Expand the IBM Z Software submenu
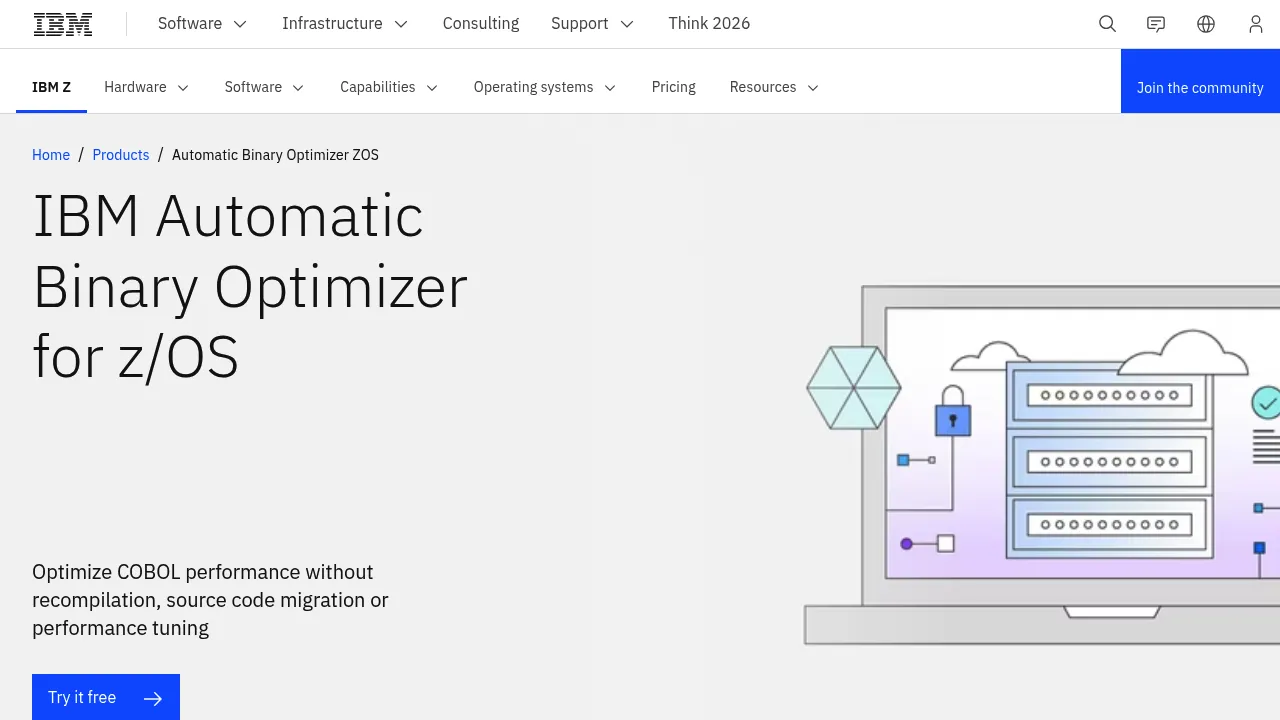 264,87
